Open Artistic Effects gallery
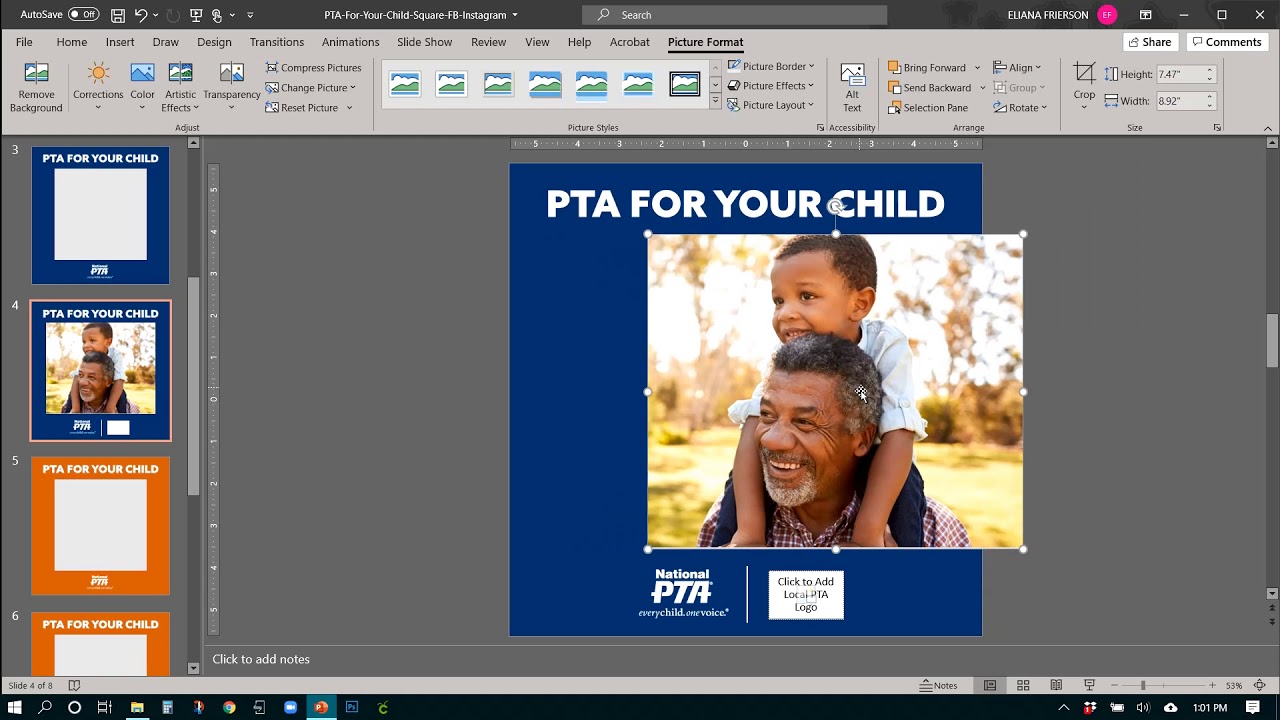This screenshot has width=1280, height=720. [x=180, y=88]
